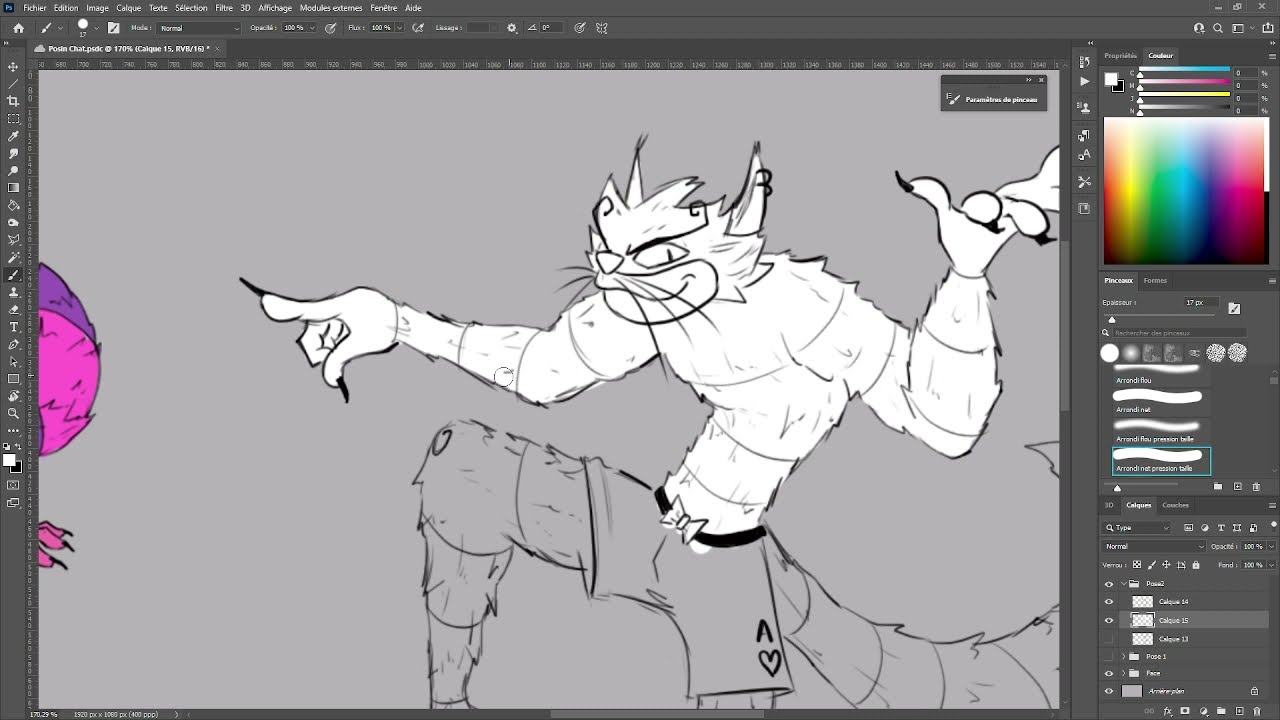The image size is (1280, 720).
Task: Toggle symmetry paint butterfly icon
Action: pyautogui.click(x=602, y=28)
